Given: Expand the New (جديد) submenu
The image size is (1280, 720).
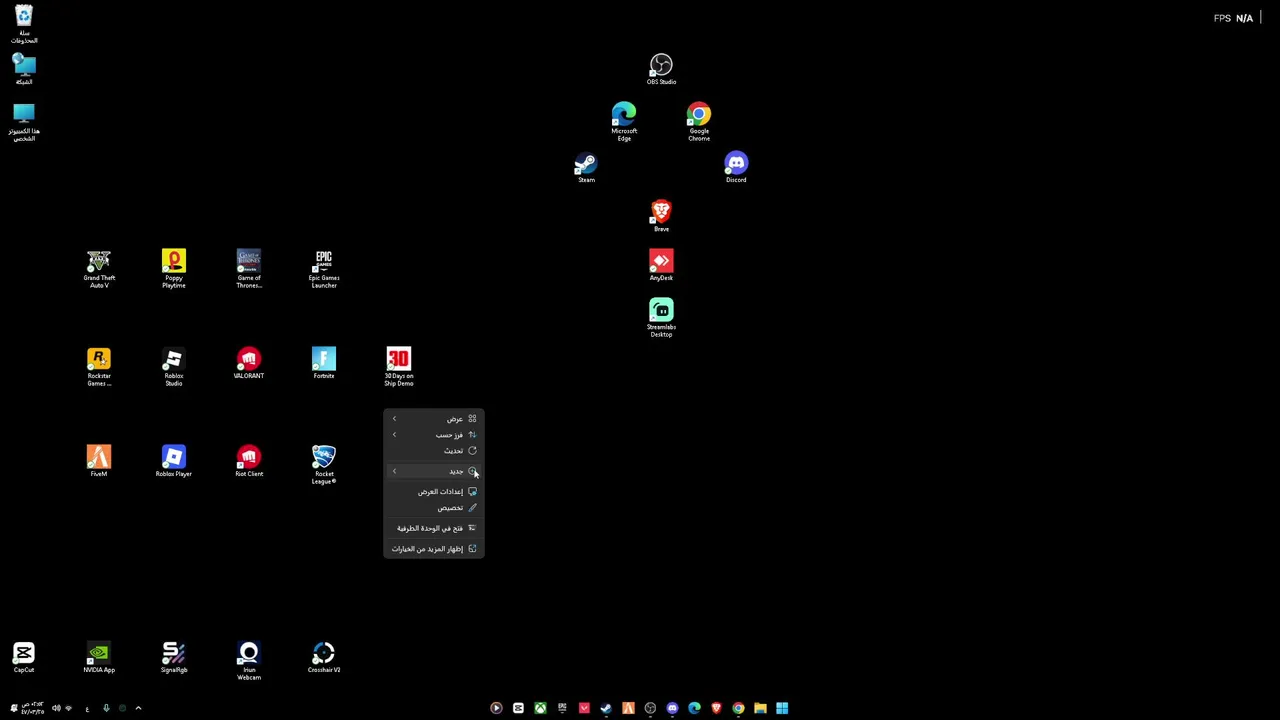Looking at the screenshot, I should (434, 471).
